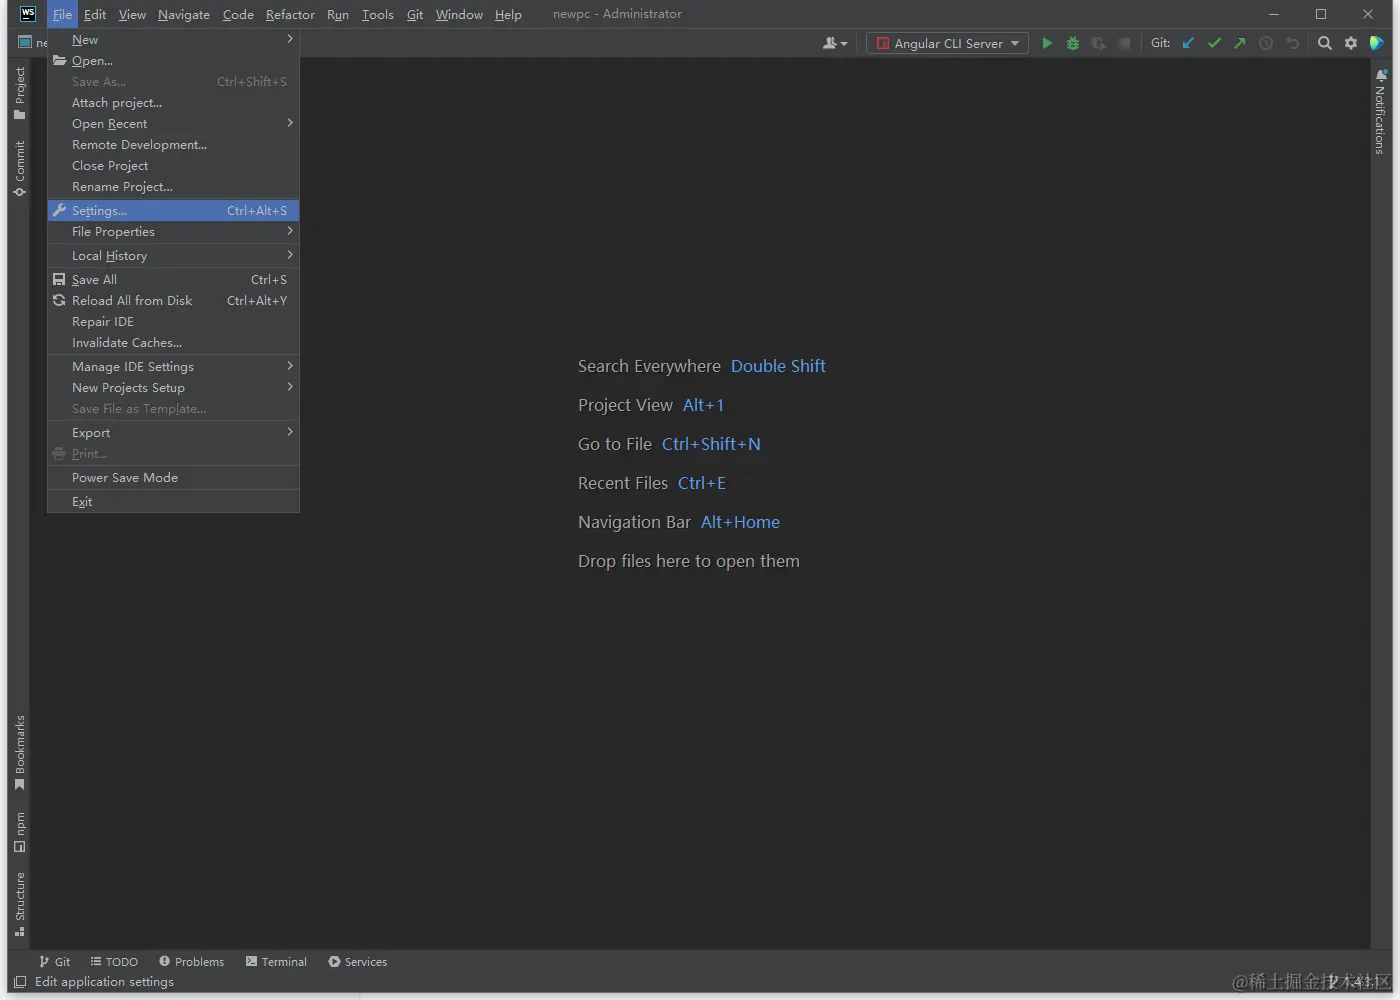The width and height of the screenshot is (1400, 1000).
Task: Open the Tools menu
Action: click(378, 14)
